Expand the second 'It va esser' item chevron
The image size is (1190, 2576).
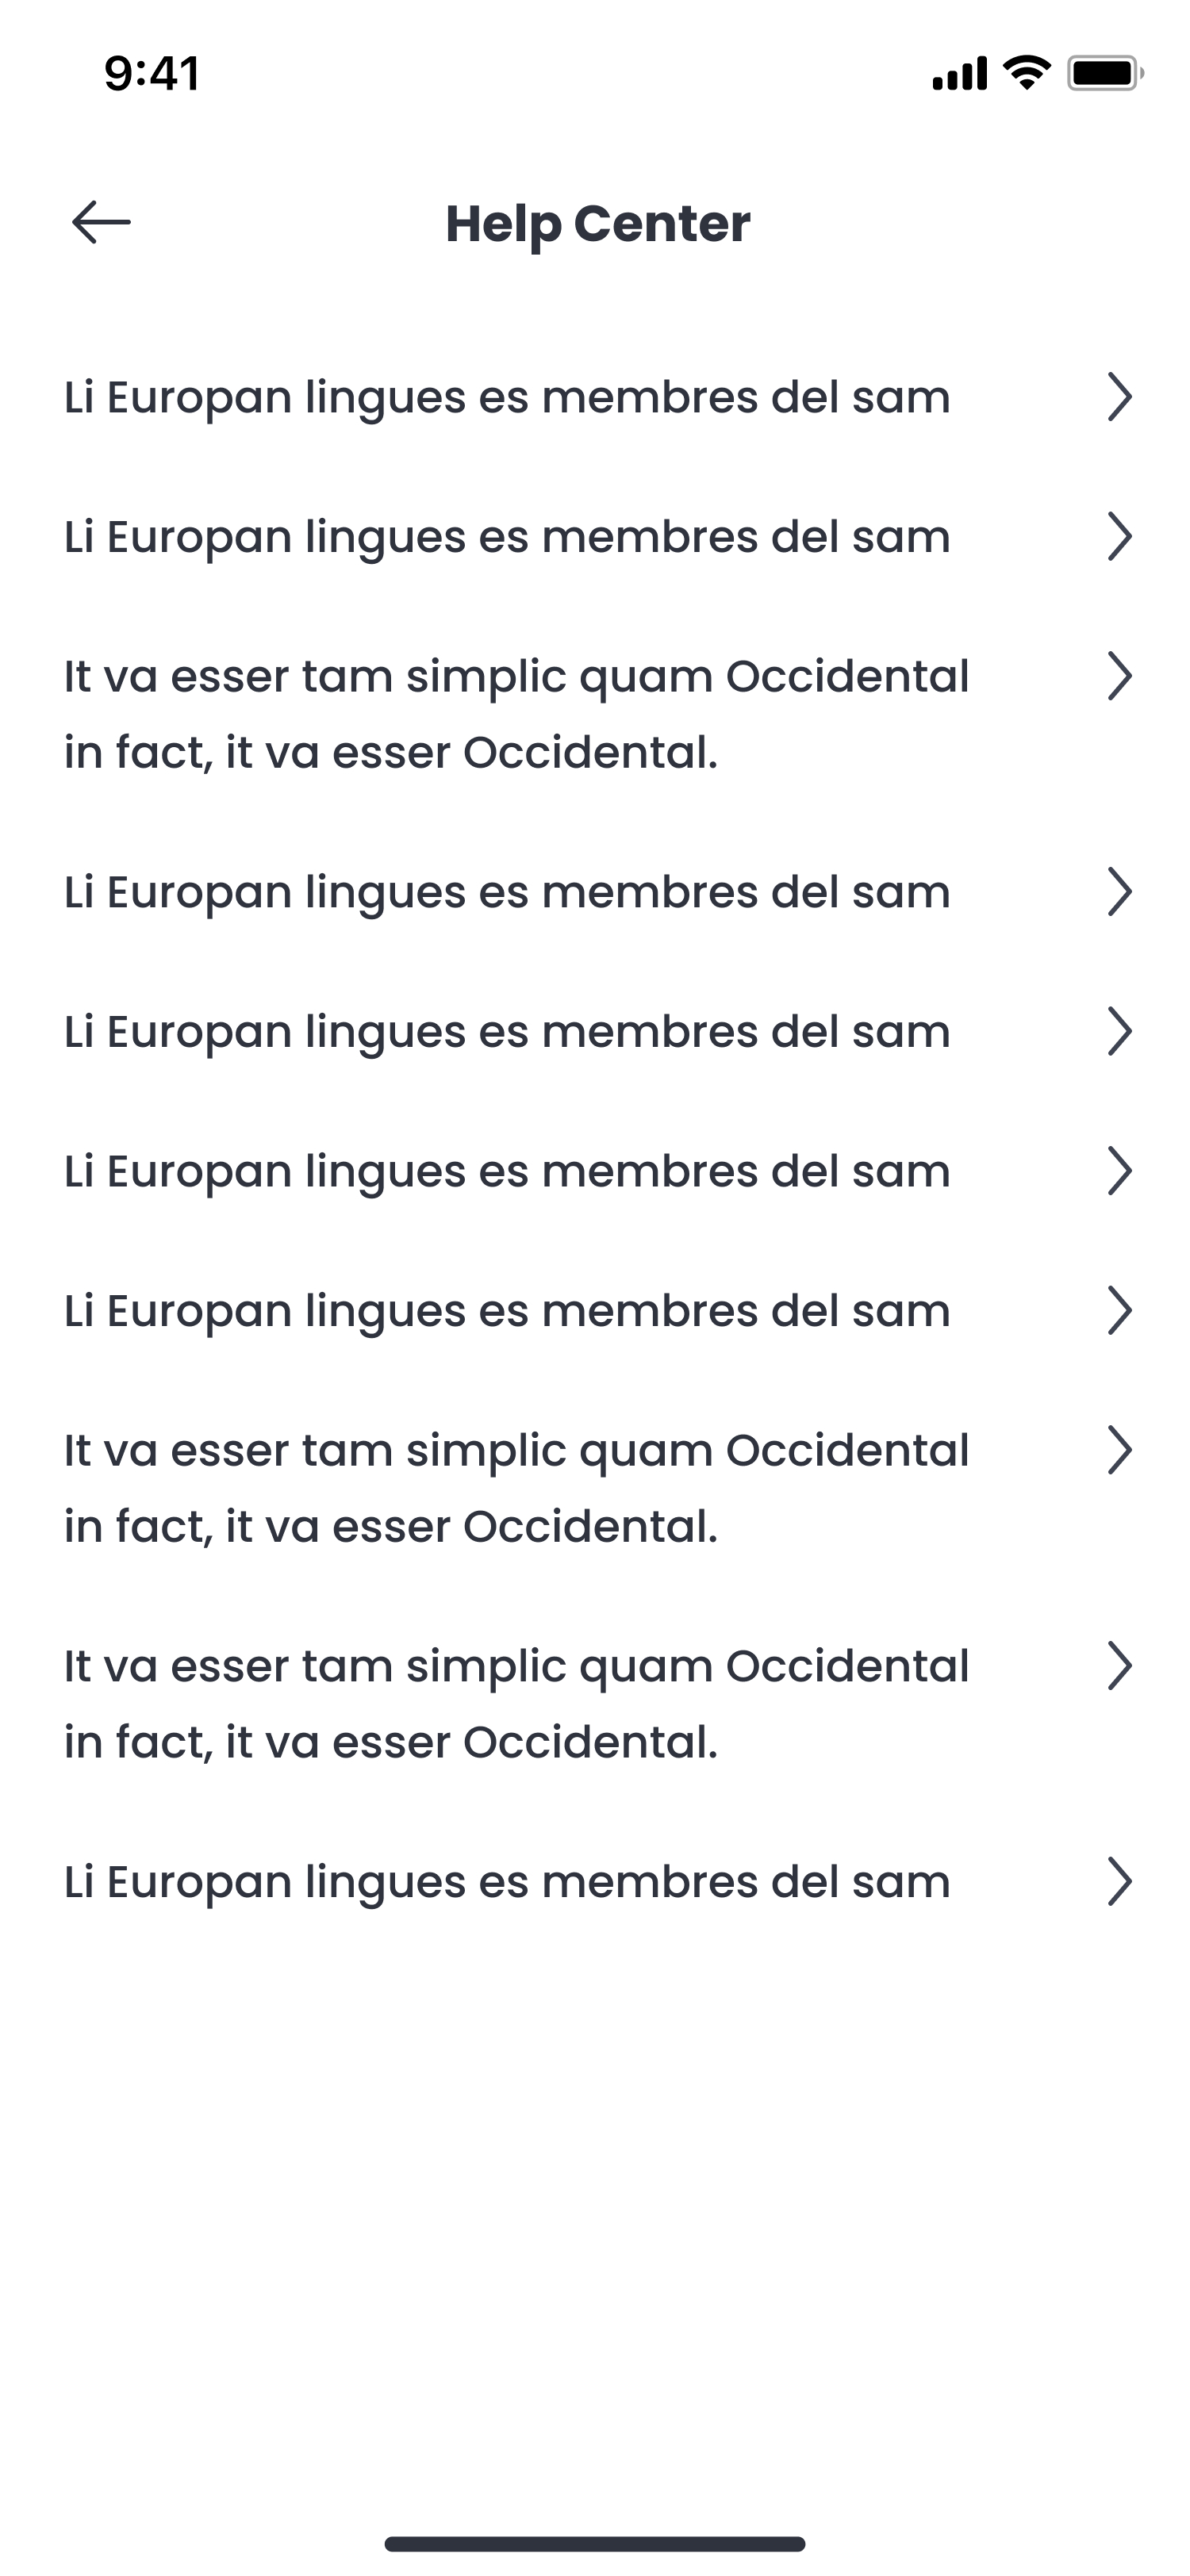coord(1119,1451)
